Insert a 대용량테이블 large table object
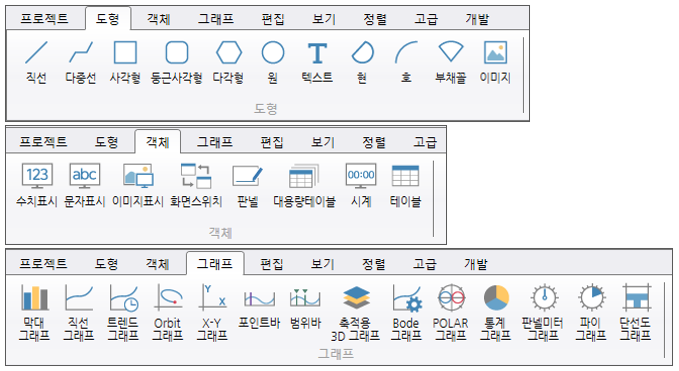 click(x=304, y=185)
